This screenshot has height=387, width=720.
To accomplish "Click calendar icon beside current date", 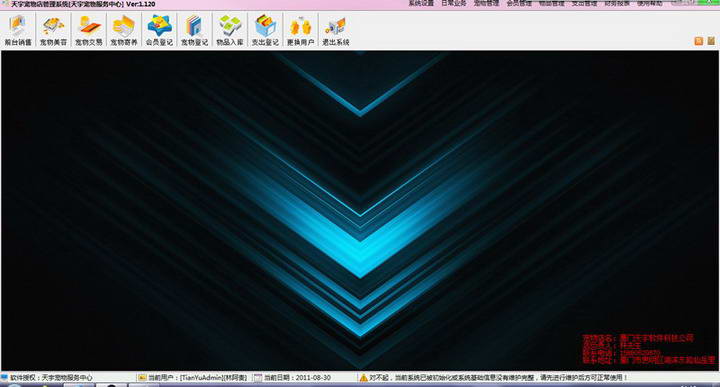I will [x=258, y=377].
